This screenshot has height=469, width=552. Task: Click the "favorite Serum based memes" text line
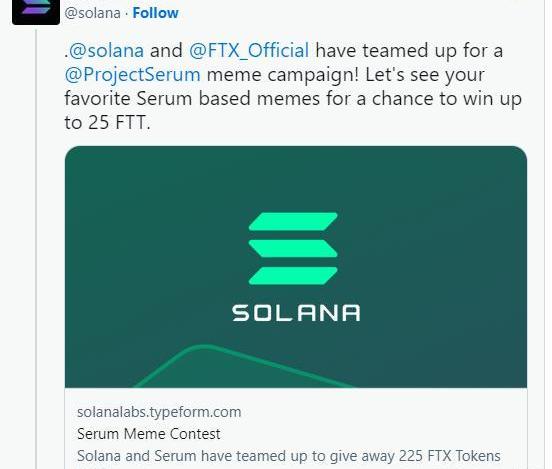[x=192, y=99]
